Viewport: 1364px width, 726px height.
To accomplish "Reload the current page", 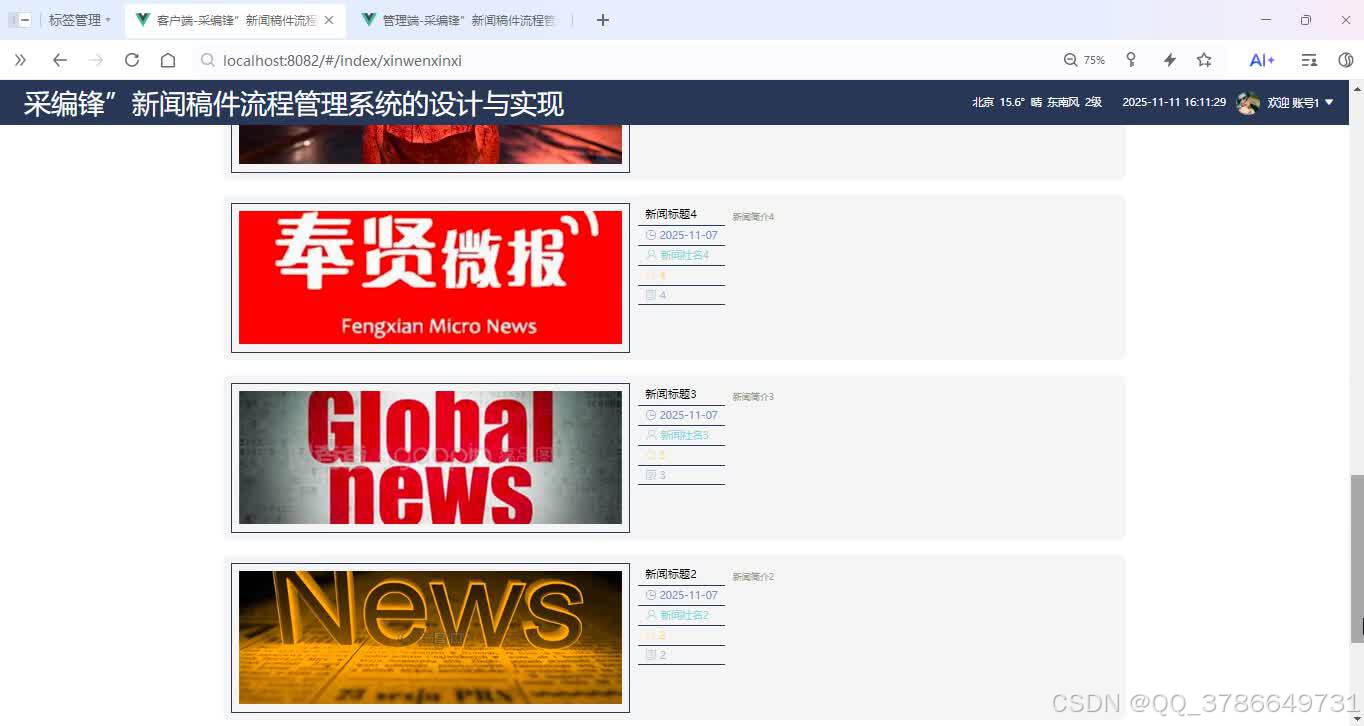I will pyautogui.click(x=132, y=60).
